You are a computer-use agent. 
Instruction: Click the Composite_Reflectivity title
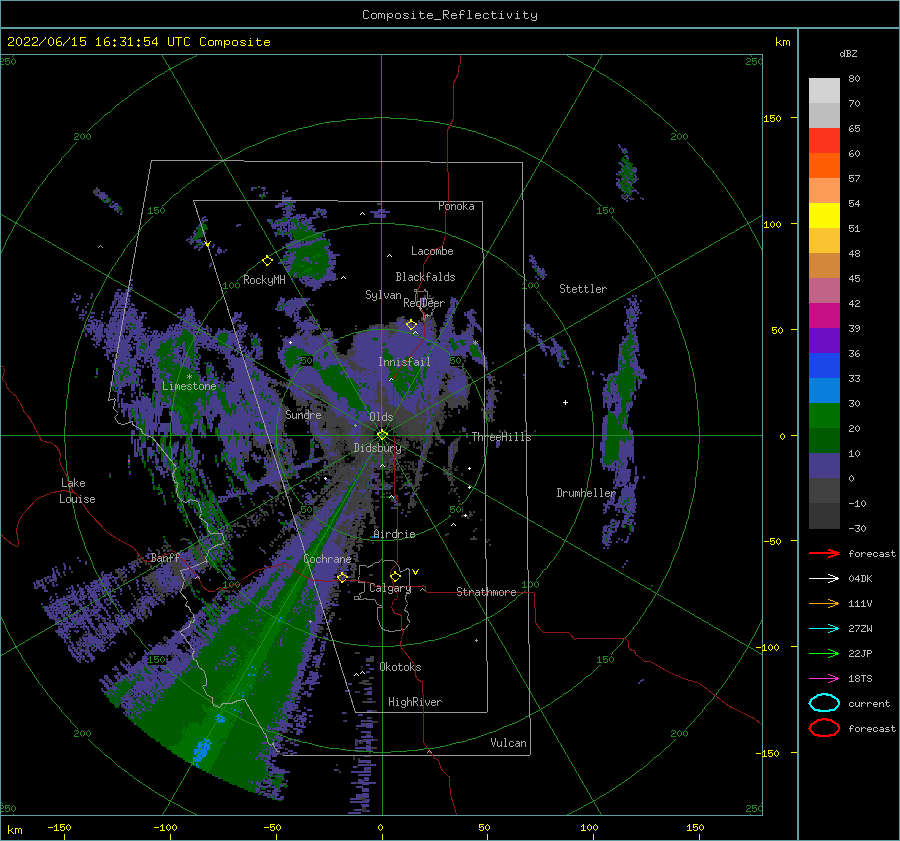coord(450,15)
